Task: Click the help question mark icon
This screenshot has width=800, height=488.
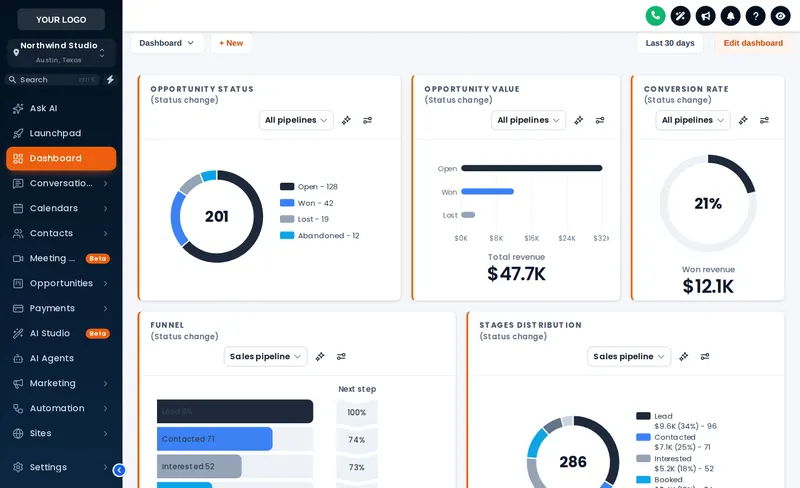Action: (755, 16)
